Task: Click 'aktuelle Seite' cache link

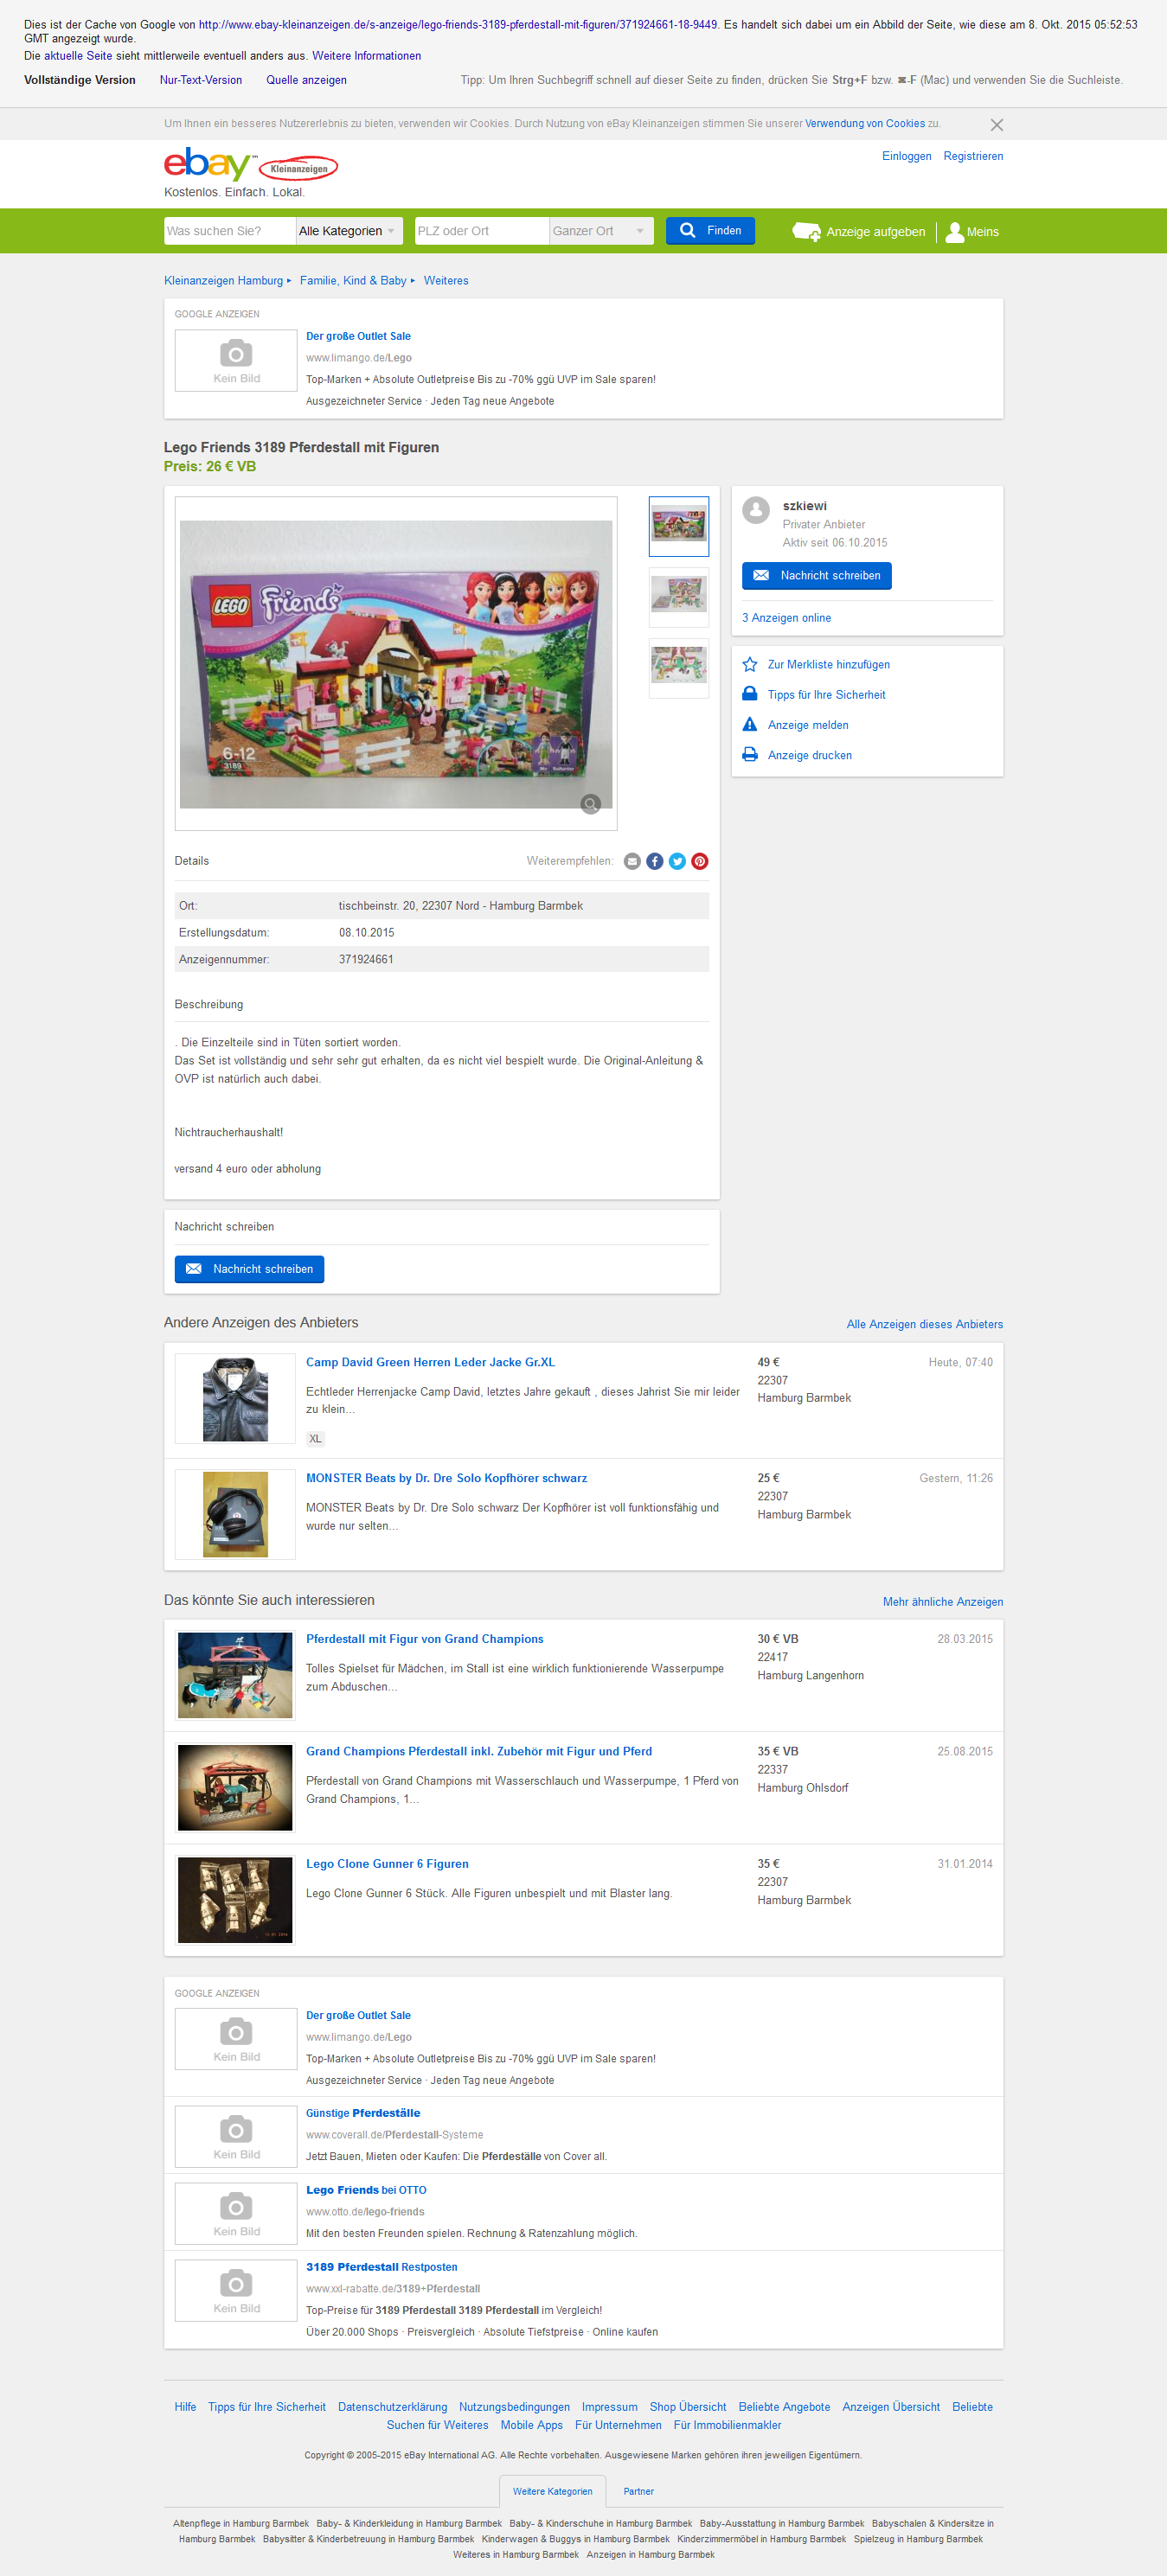Action: coord(78,56)
